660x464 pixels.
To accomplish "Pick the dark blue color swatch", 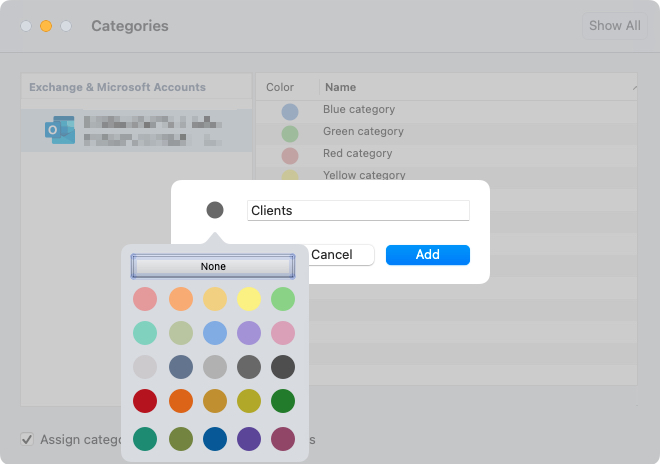I will (x=215, y=439).
